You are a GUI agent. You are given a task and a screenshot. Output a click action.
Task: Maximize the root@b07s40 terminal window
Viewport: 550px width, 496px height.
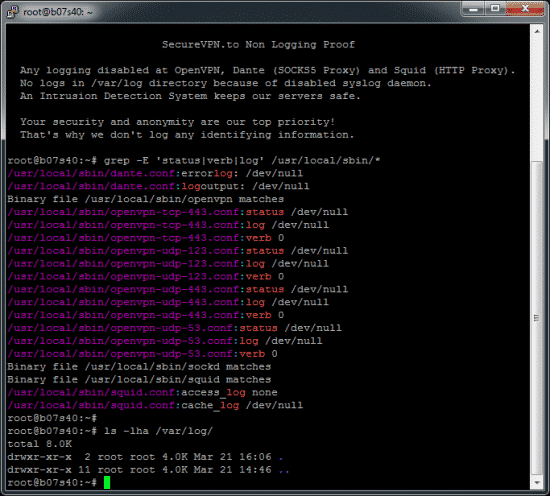pos(495,9)
